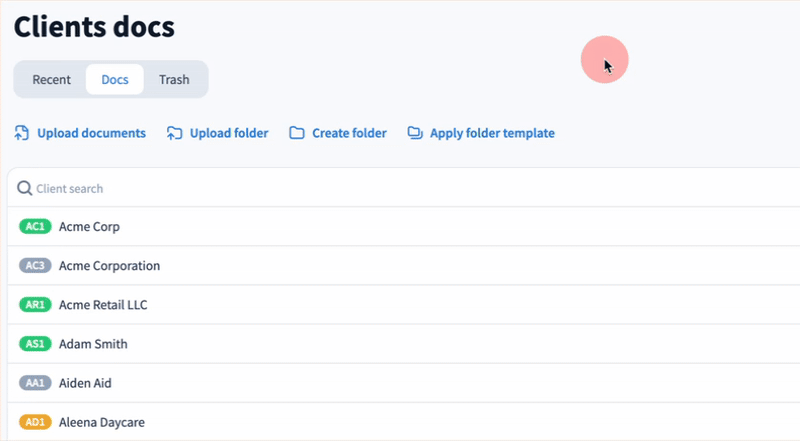This screenshot has height=441, width=800.
Task: Click the green AS1 badge
Action: point(35,344)
